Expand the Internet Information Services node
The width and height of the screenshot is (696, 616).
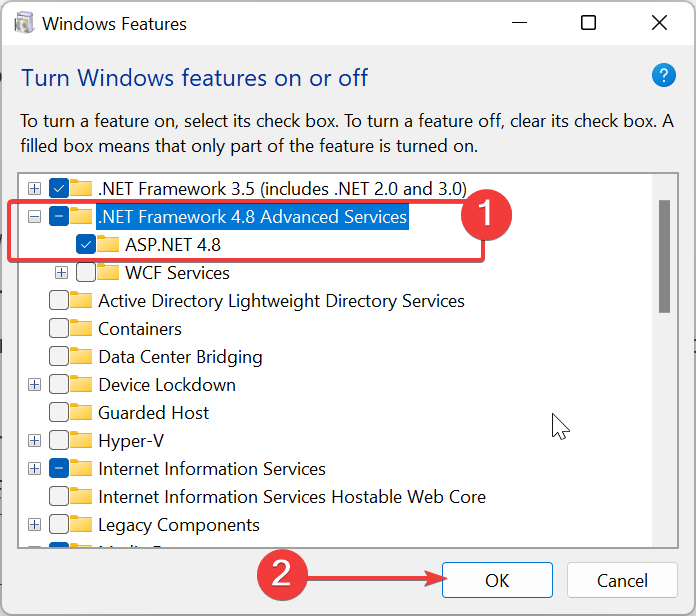[35, 469]
